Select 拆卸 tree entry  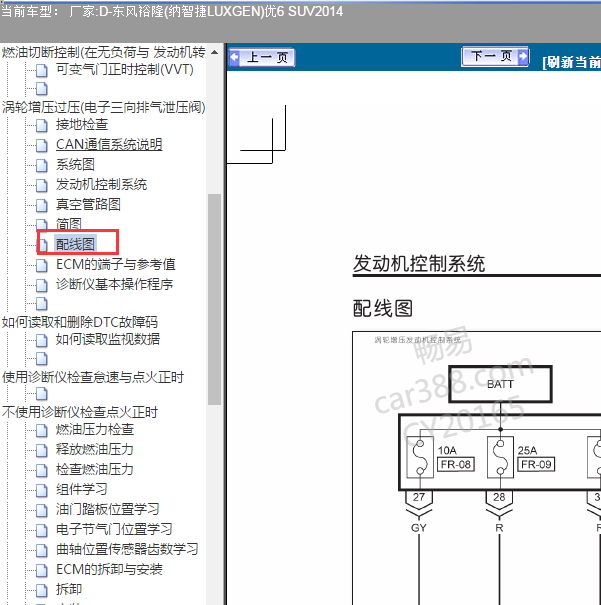(x=69, y=589)
